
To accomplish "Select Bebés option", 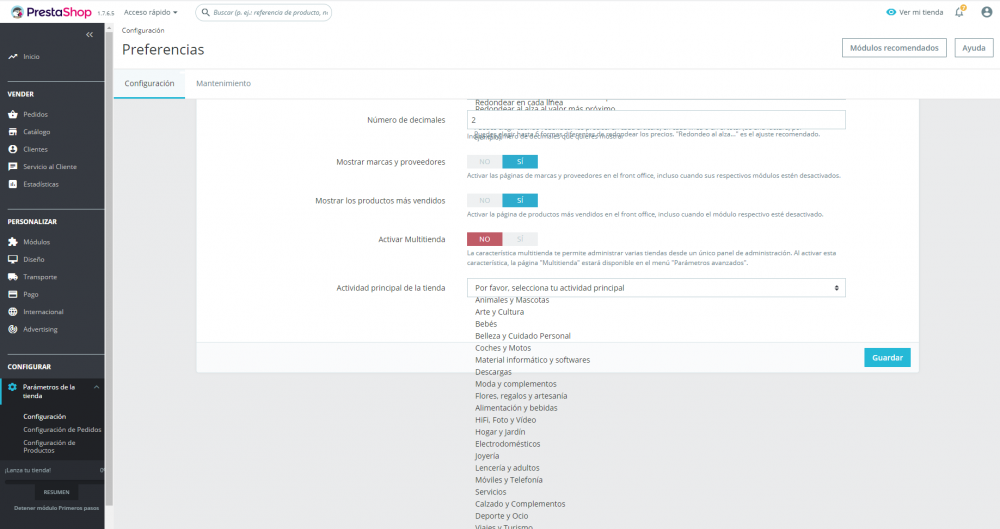I will tap(486, 324).
